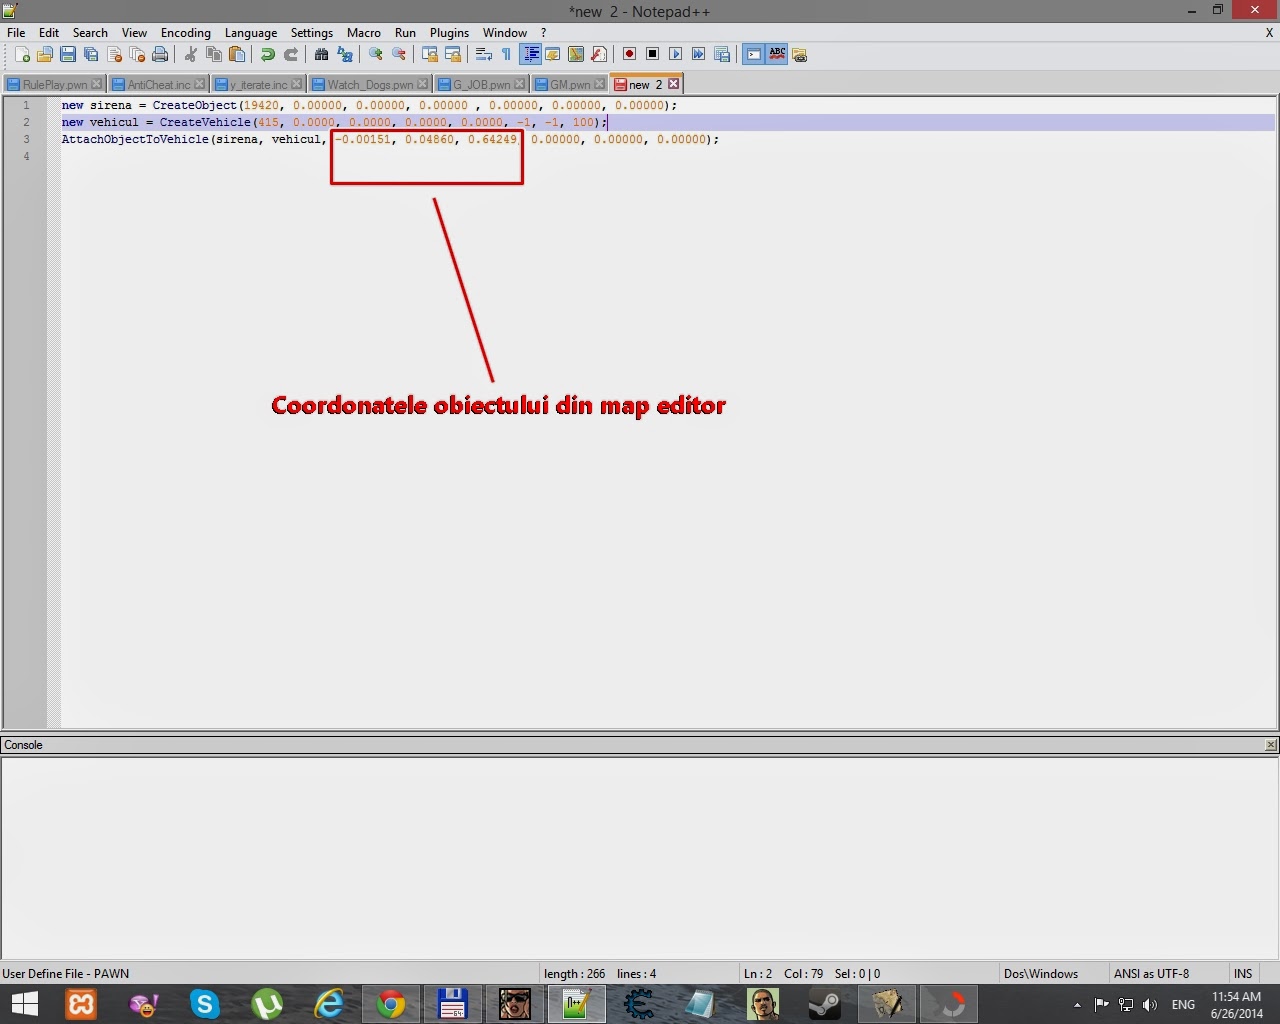The width and height of the screenshot is (1280, 1024).
Task: Switch to the Watch_Dogs.pwn tab
Action: pos(370,84)
